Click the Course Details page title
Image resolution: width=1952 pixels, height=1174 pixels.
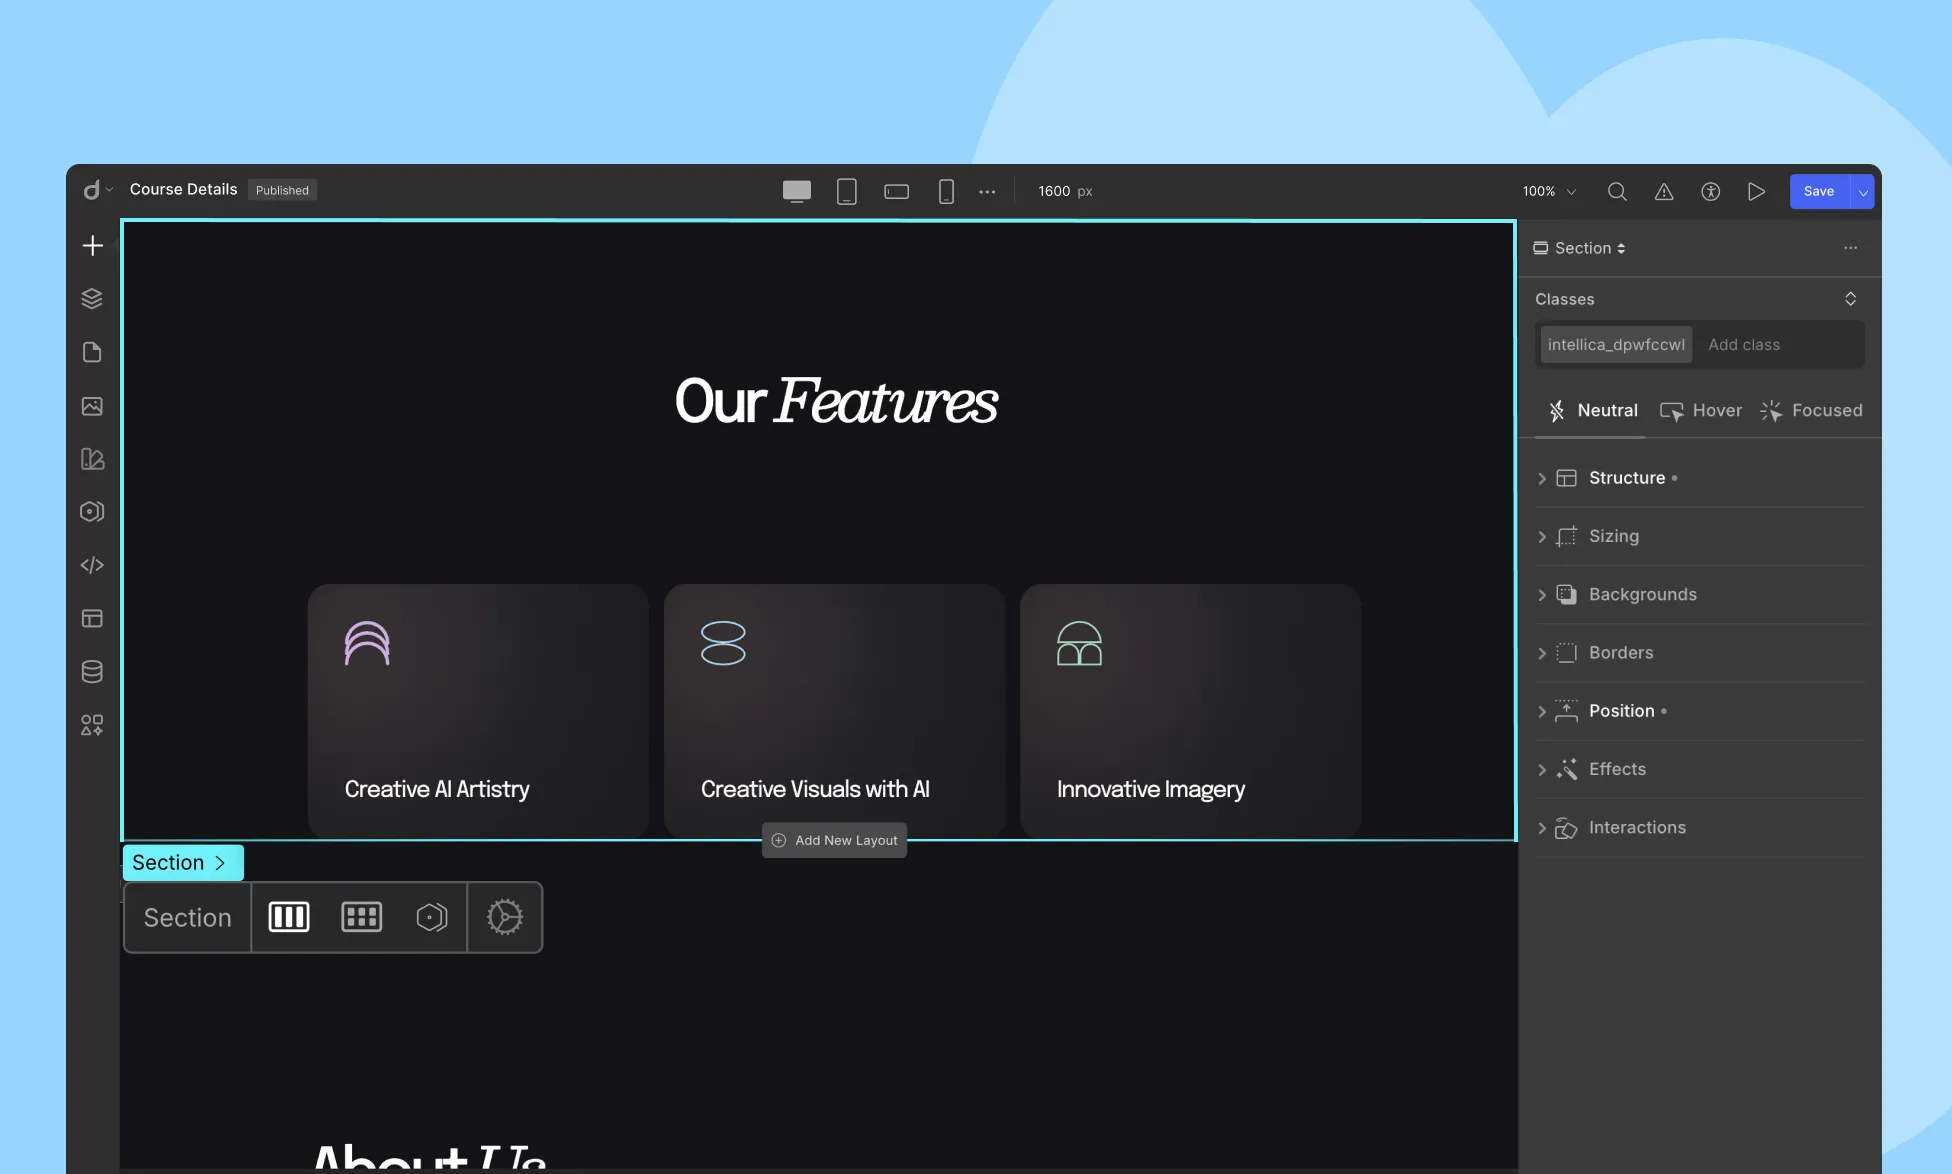[183, 189]
